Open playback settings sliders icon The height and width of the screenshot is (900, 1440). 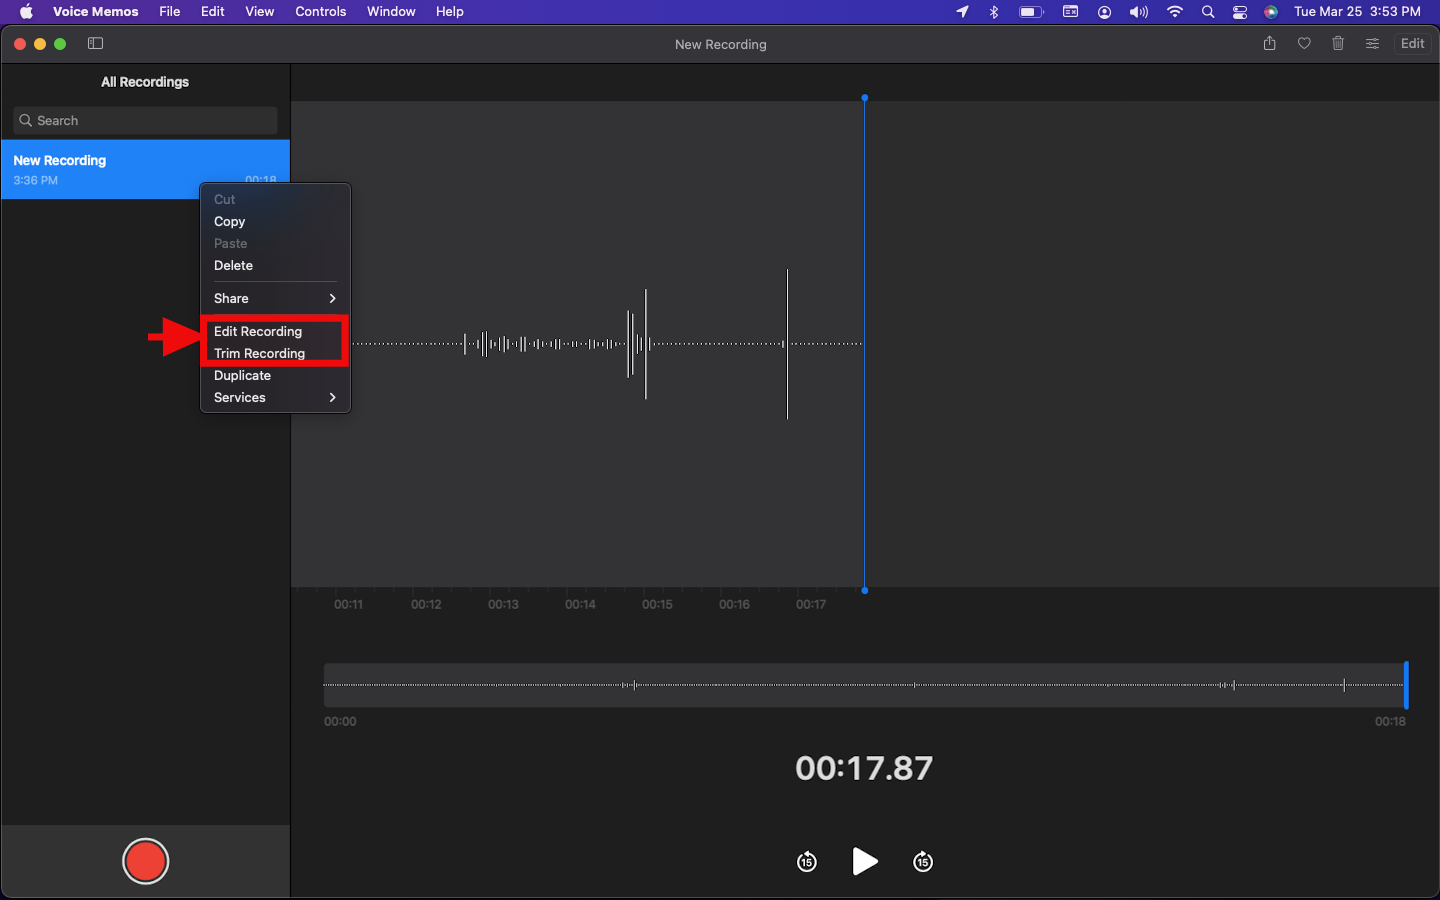[x=1372, y=43]
